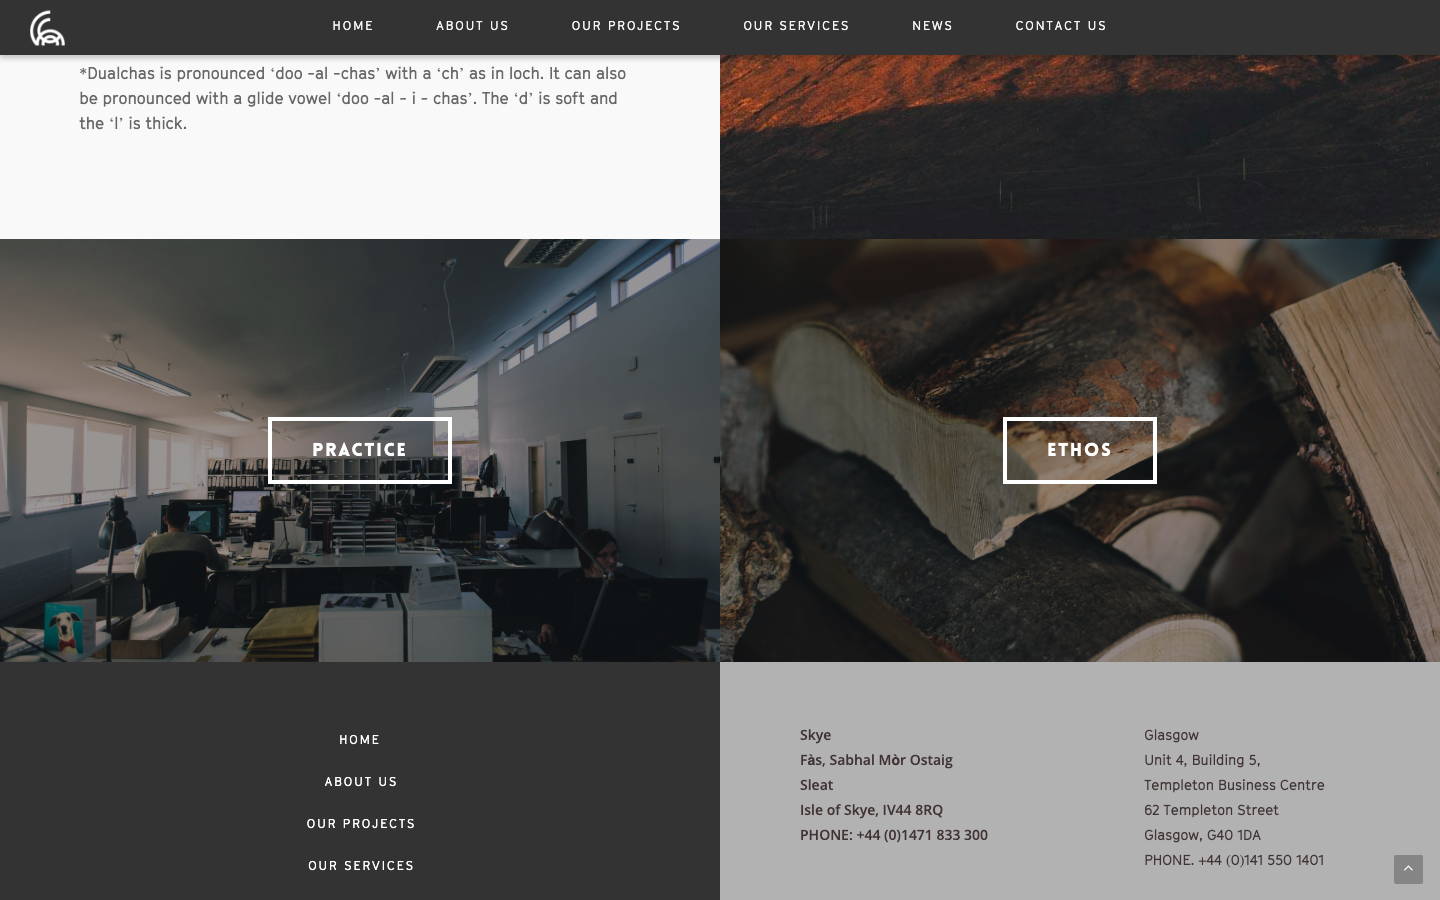Click the Dualchas logo icon
1440x900 pixels.
click(47, 28)
